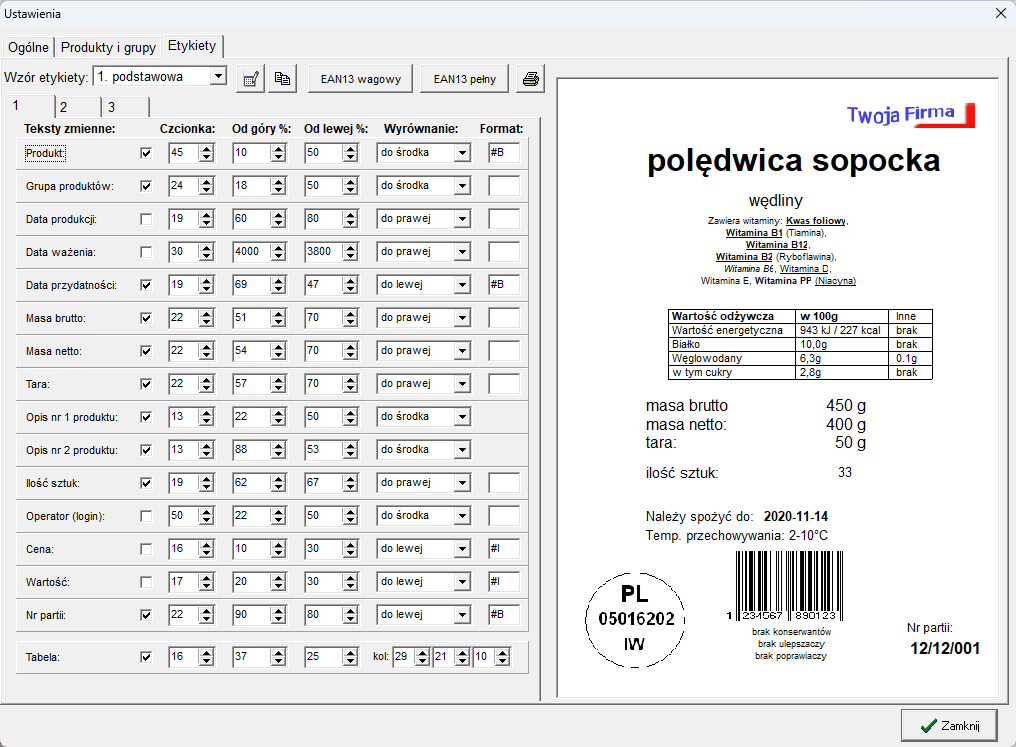Click Data ważenia Od góry field 4000

(x=252, y=252)
